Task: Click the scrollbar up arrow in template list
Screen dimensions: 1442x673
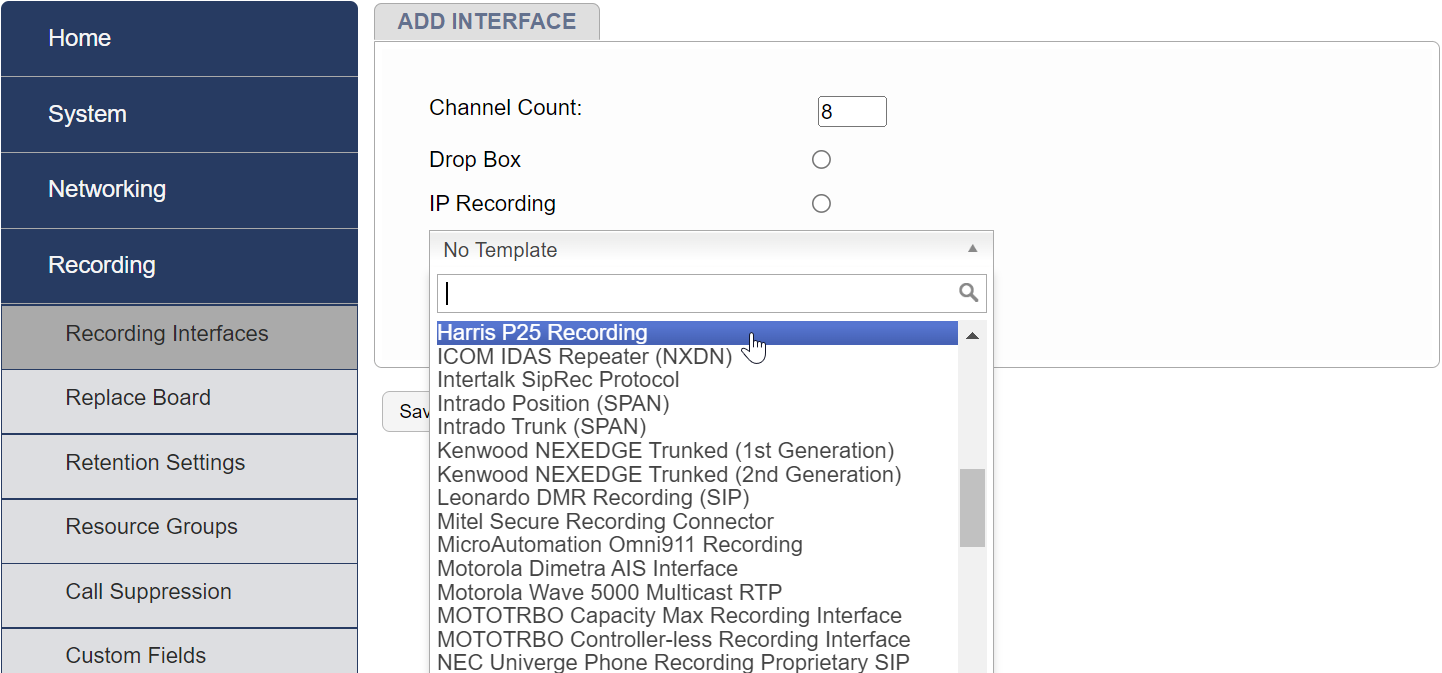Action: [x=971, y=335]
